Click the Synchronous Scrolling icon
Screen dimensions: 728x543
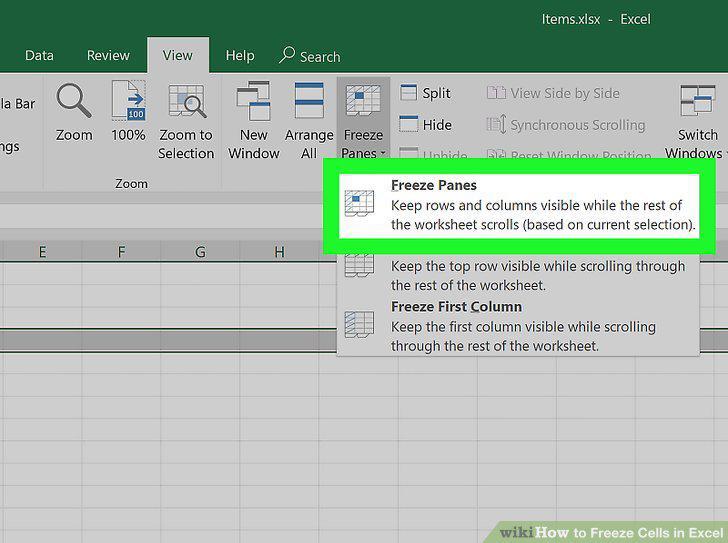(x=496, y=124)
